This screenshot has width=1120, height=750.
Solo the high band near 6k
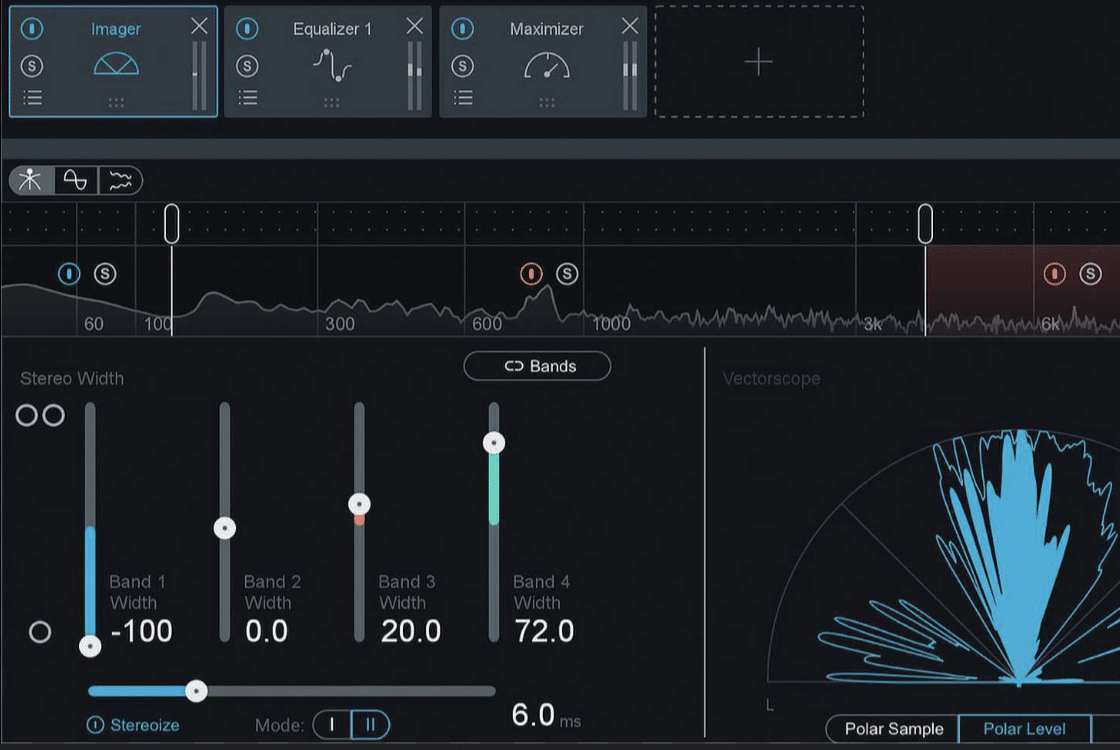[x=1091, y=274]
